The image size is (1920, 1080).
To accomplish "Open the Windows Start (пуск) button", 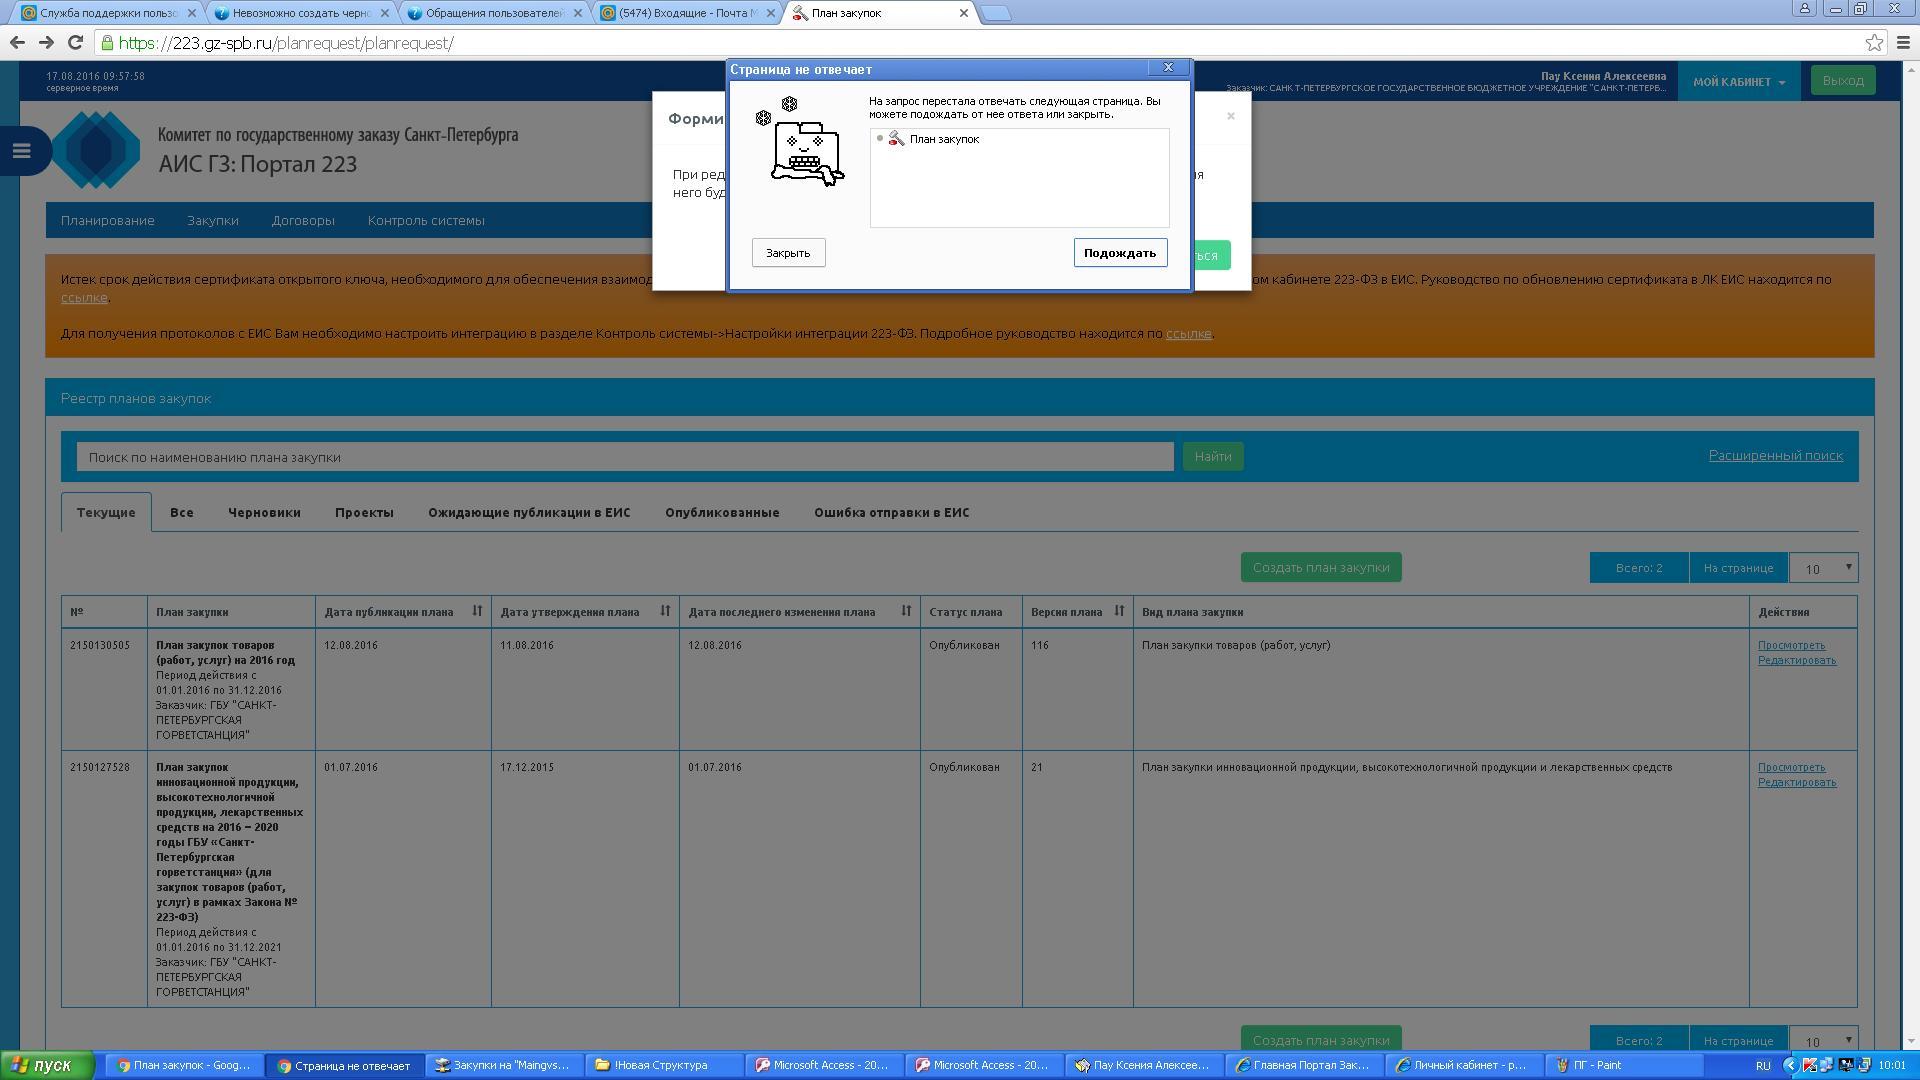I will point(47,1065).
